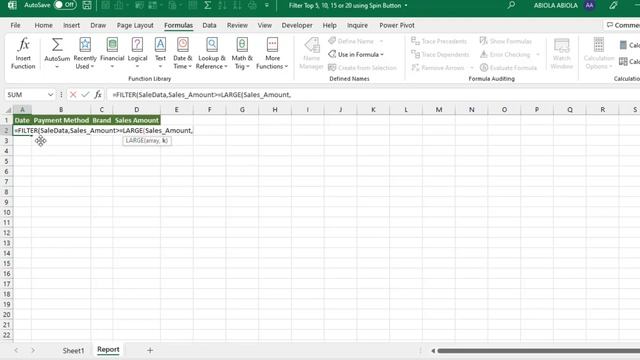This screenshot has width=640, height=360.
Task: Click the pen icon near the account avatar
Action: pos(613,5)
